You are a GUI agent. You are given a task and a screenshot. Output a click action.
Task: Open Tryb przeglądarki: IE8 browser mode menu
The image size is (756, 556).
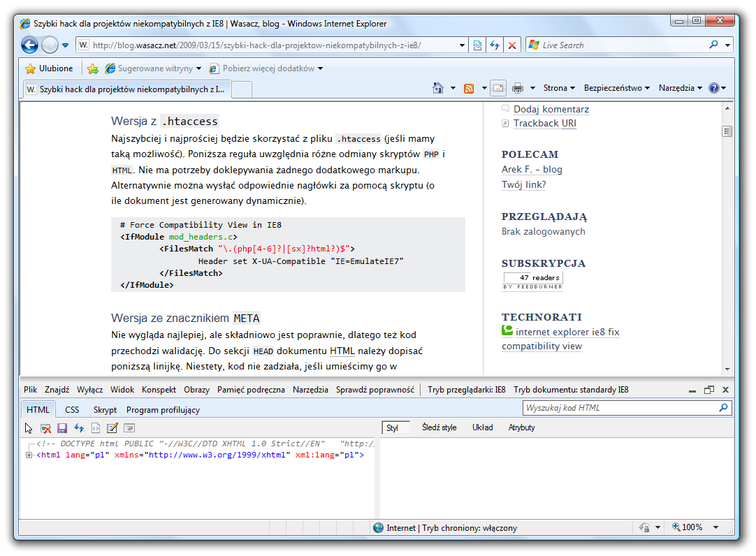466,390
